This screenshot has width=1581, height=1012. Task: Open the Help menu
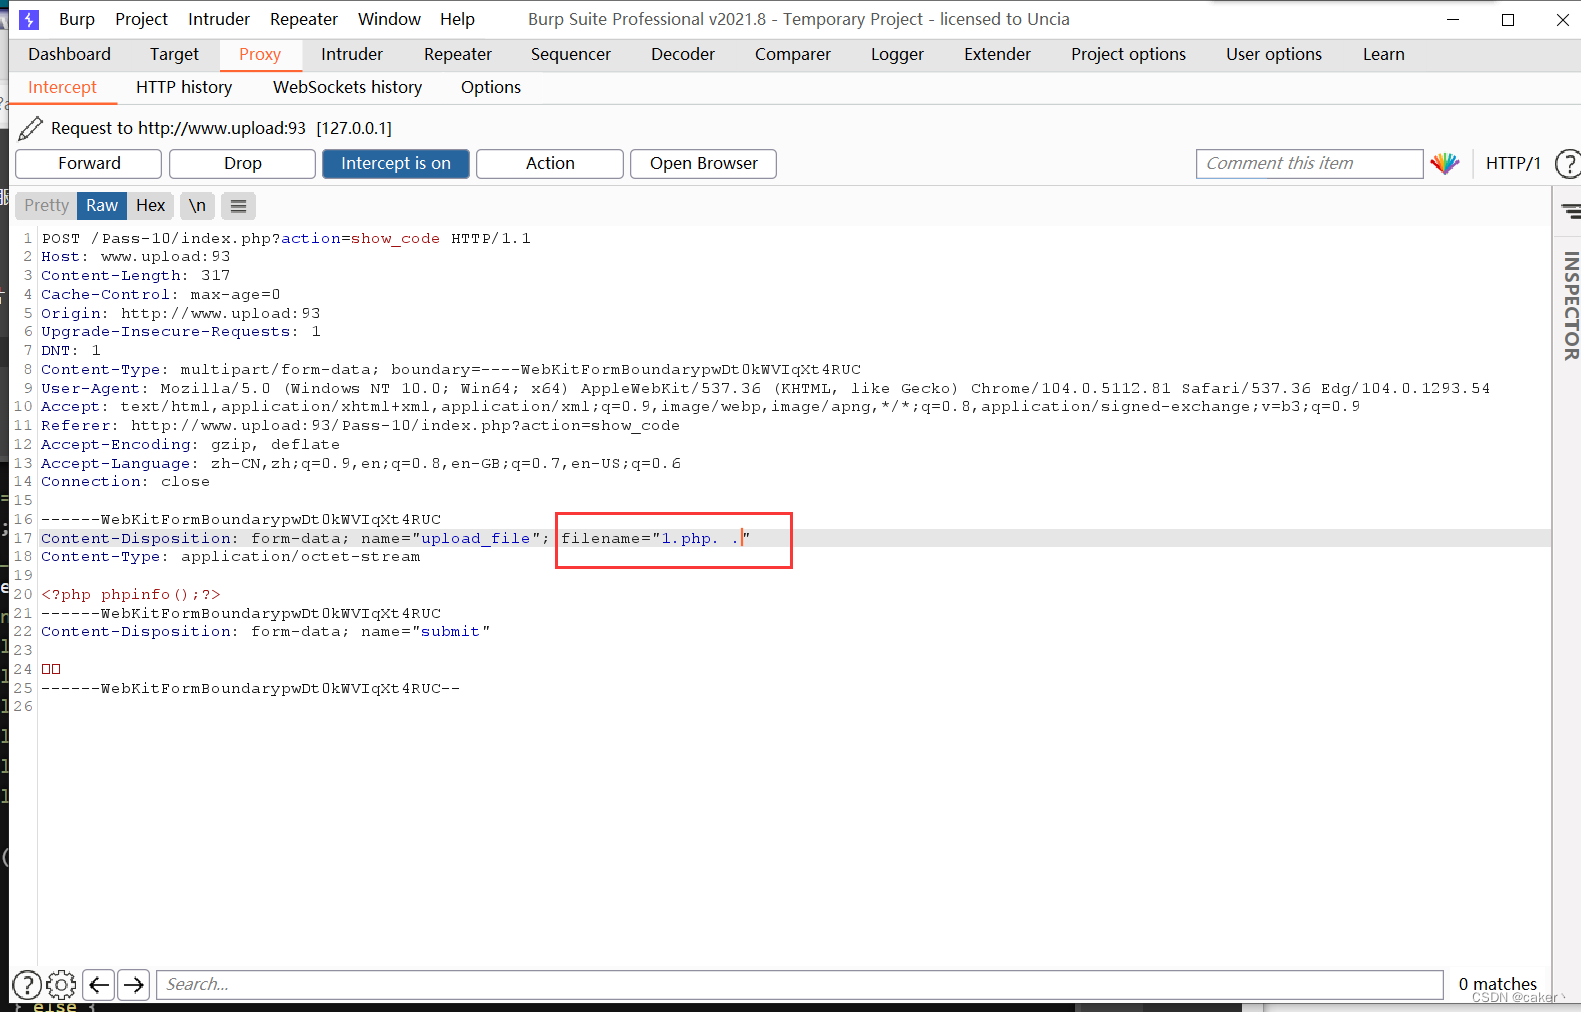(x=458, y=19)
